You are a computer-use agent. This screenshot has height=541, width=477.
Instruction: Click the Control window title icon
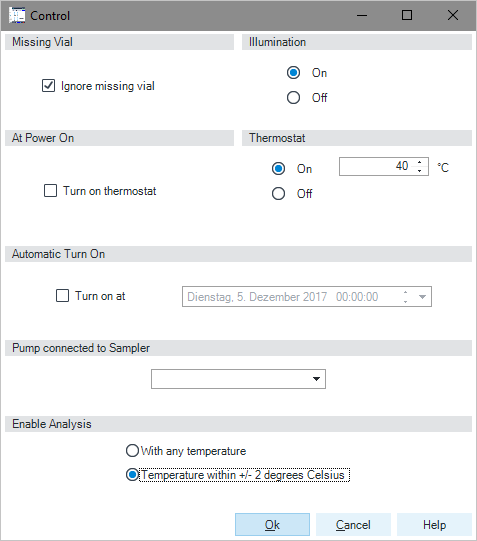coord(17,15)
